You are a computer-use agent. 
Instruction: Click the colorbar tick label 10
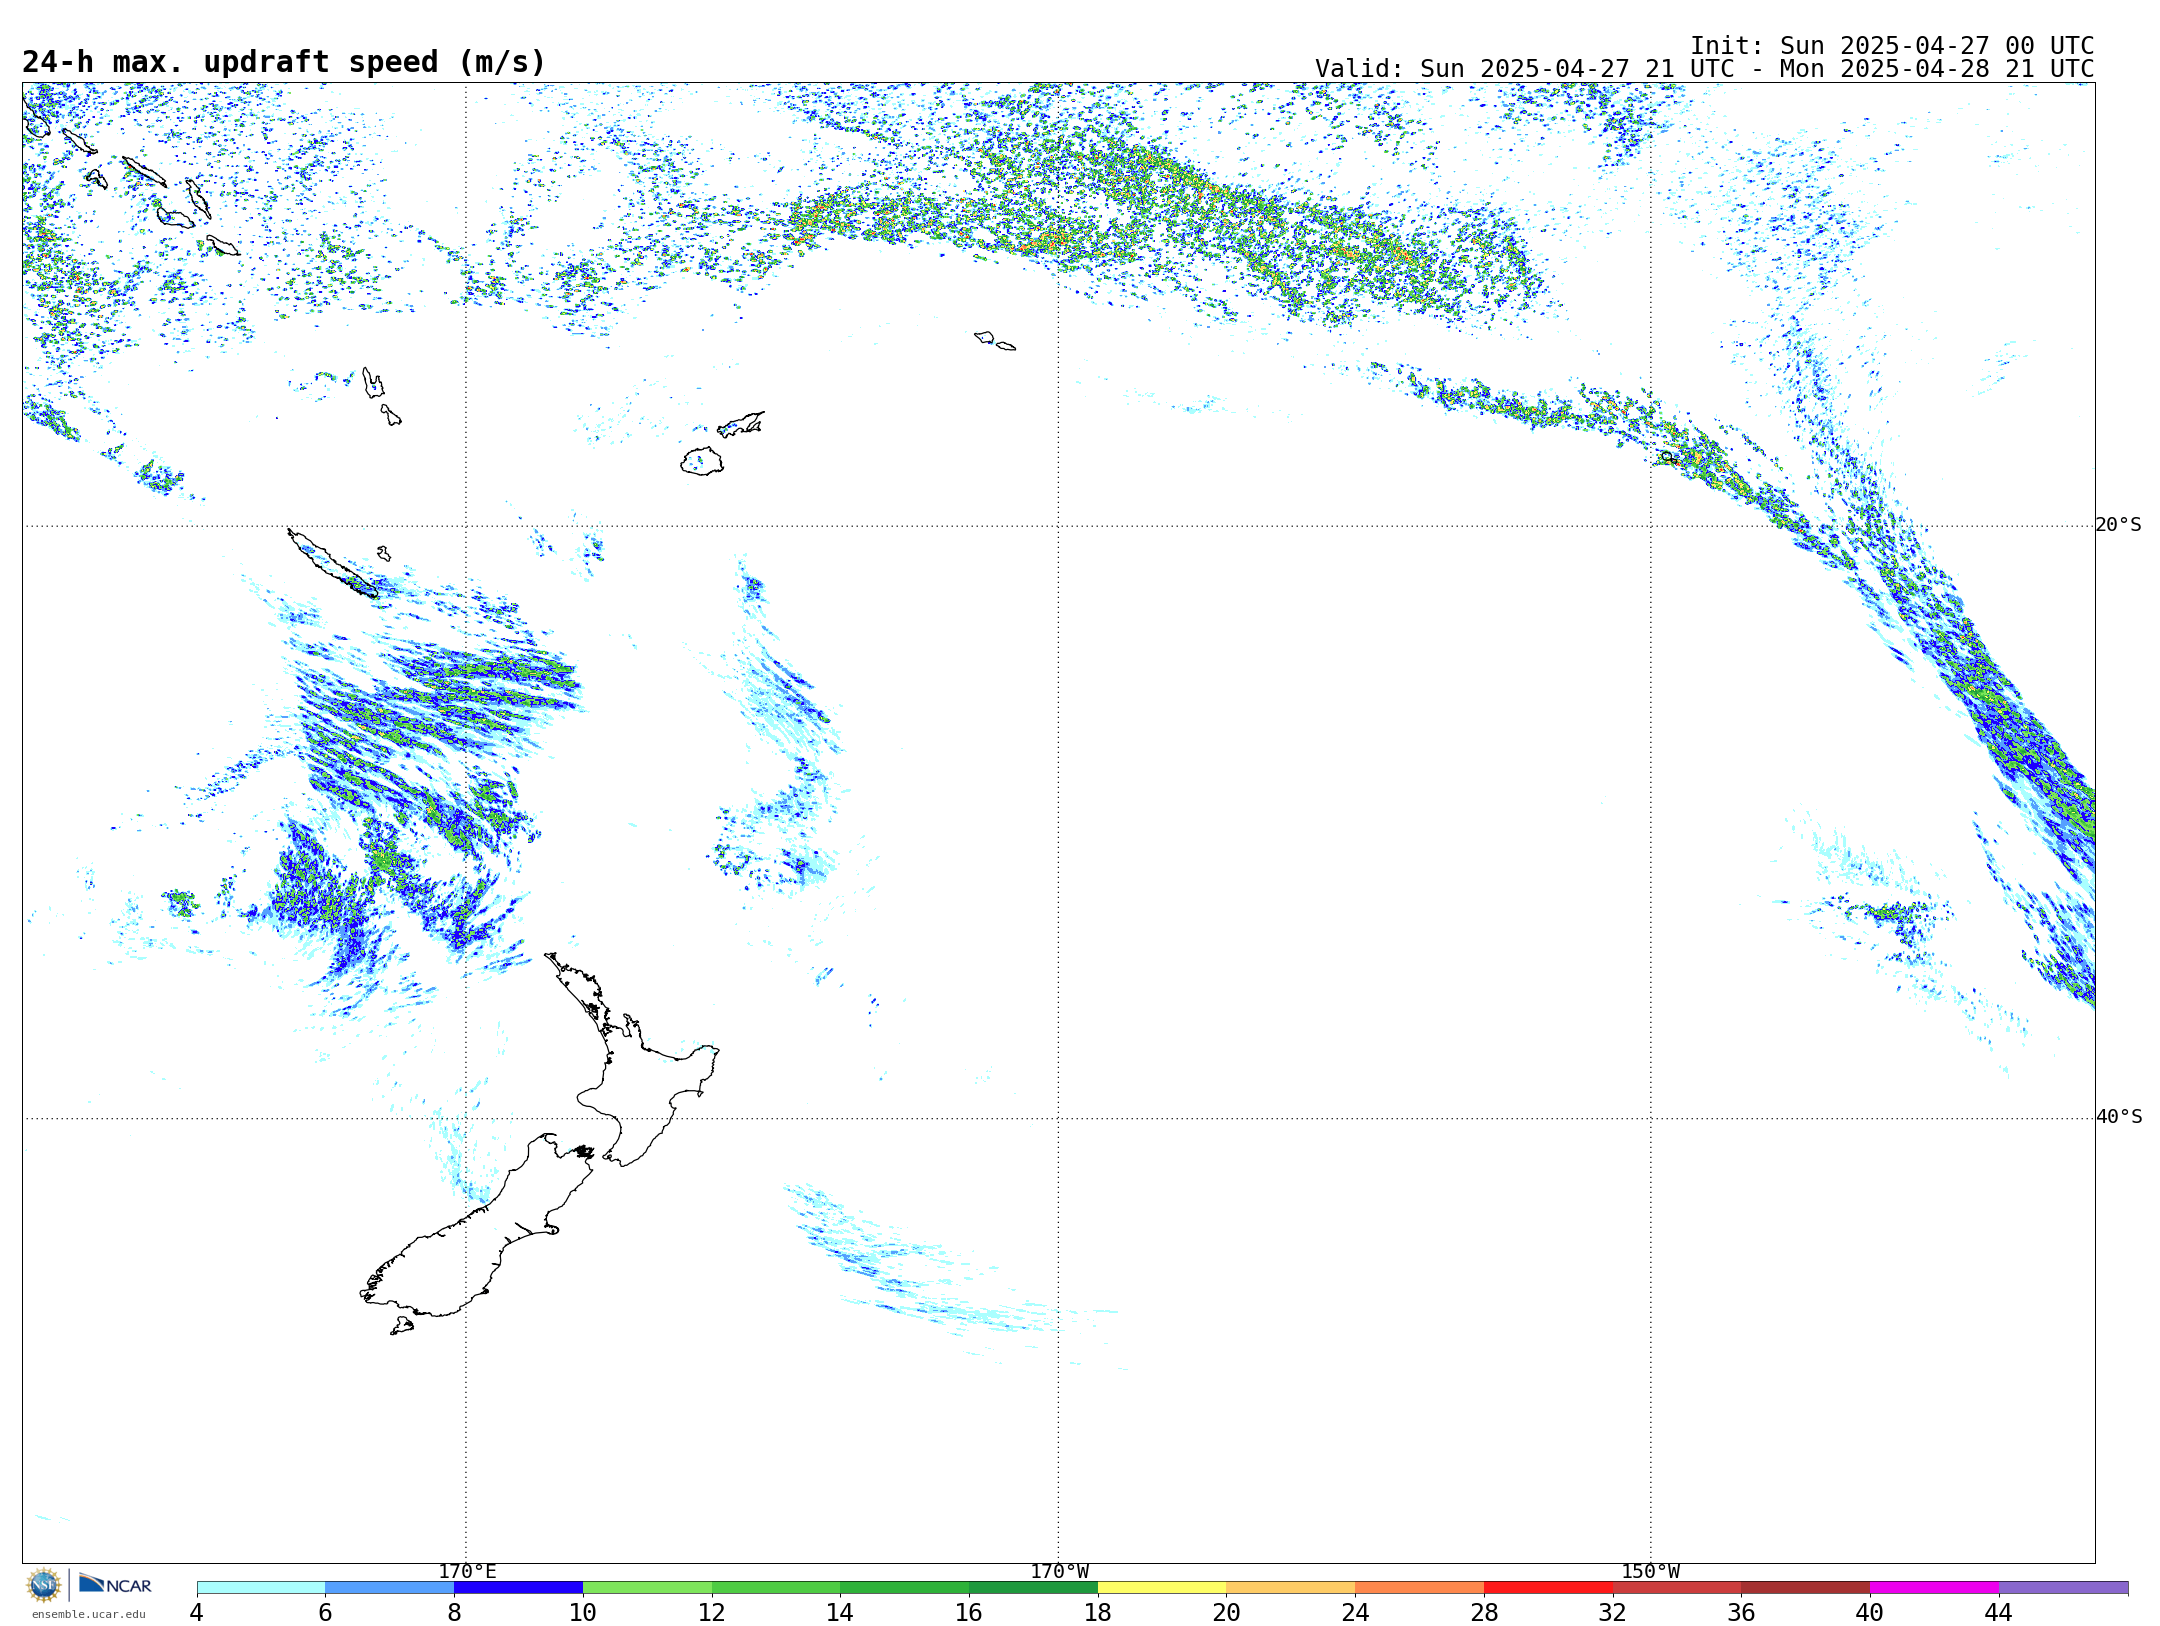tap(583, 1612)
